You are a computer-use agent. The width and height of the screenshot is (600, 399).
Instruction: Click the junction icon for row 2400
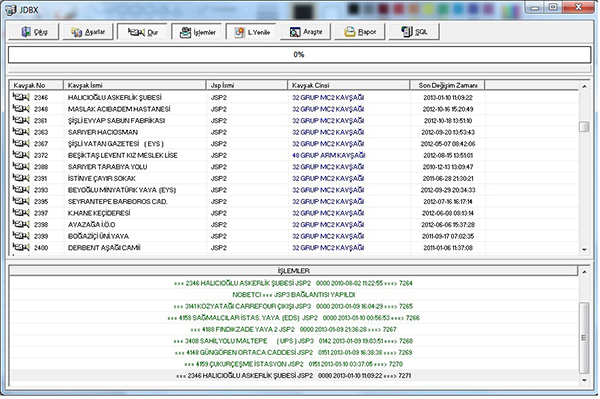point(21,247)
